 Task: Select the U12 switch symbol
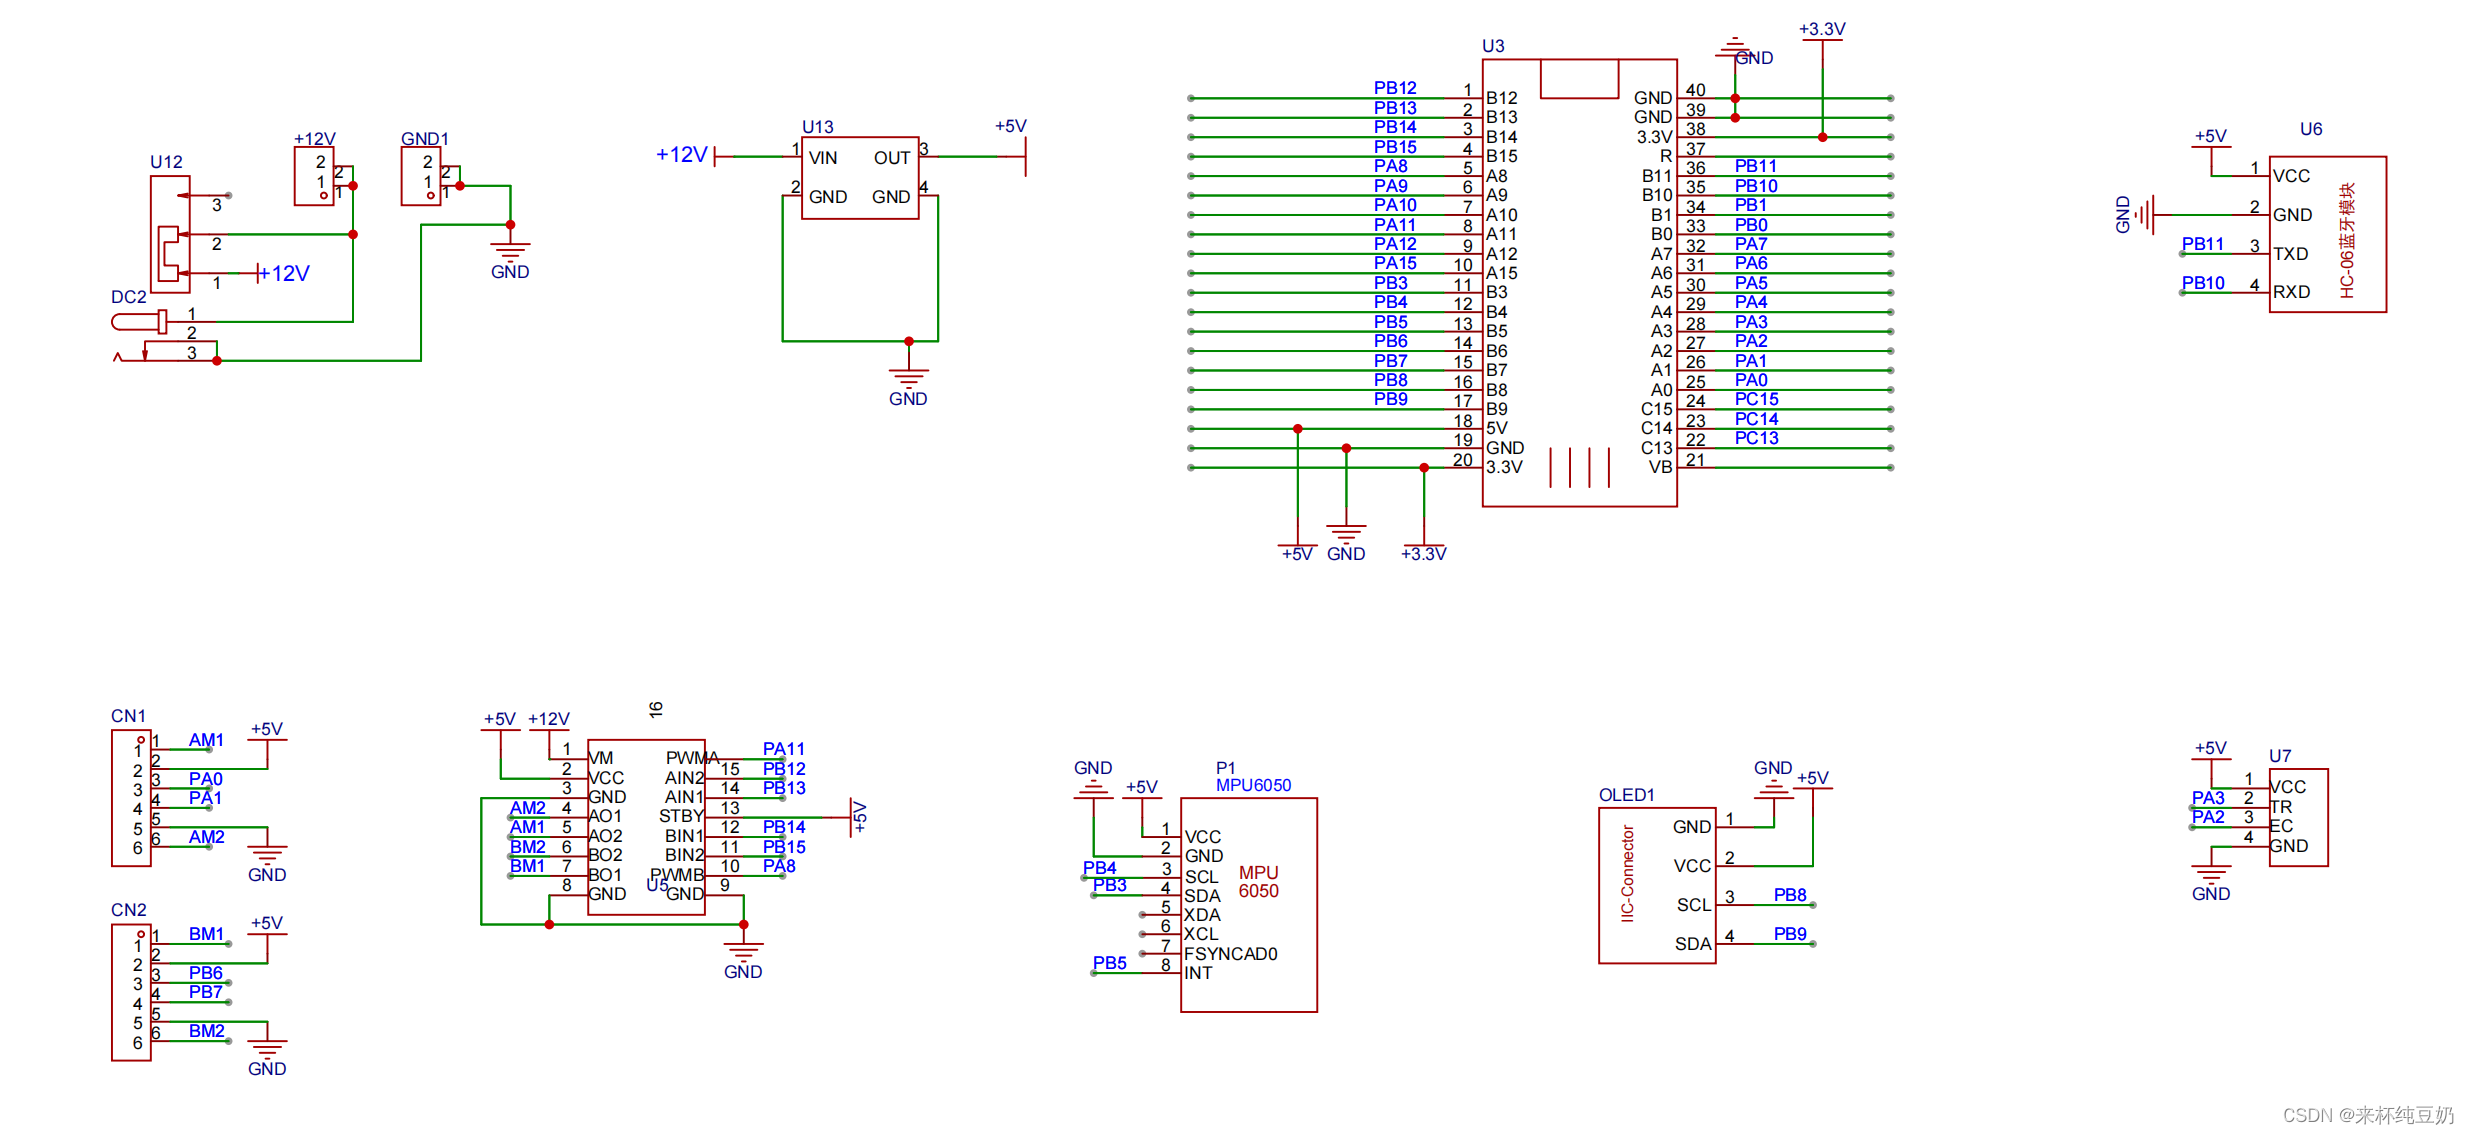[170, 234]
